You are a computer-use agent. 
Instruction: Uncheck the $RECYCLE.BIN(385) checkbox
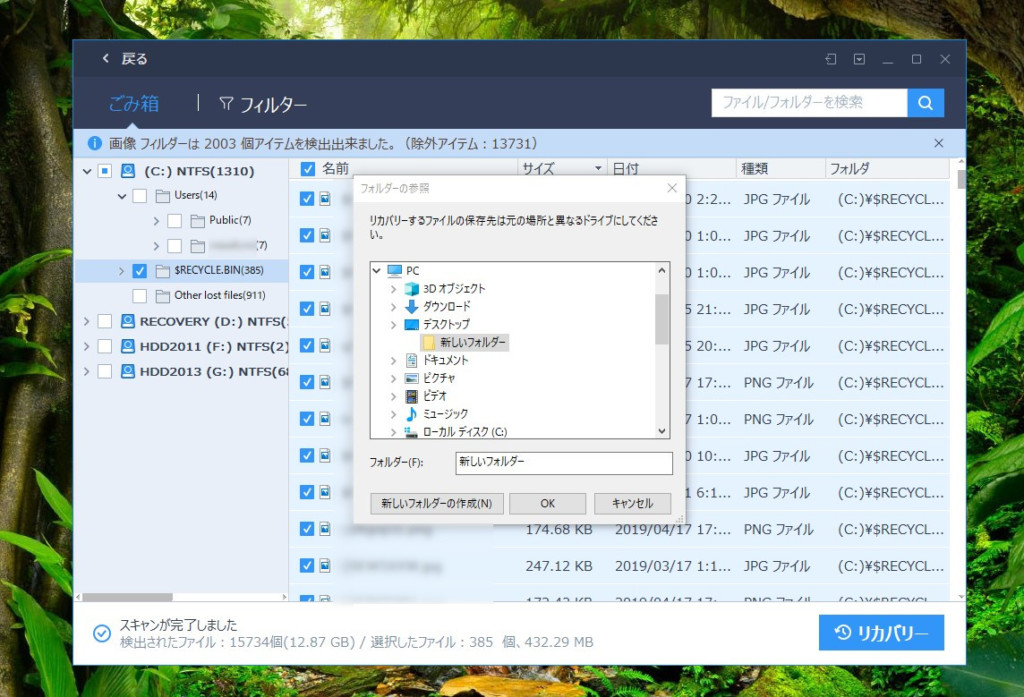(139, 270)
